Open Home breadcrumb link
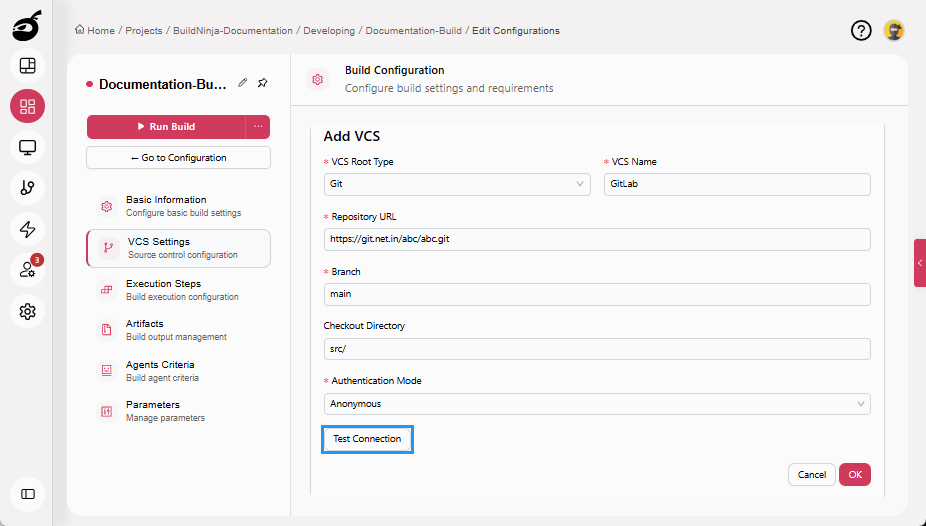 [x=94, y=30]
